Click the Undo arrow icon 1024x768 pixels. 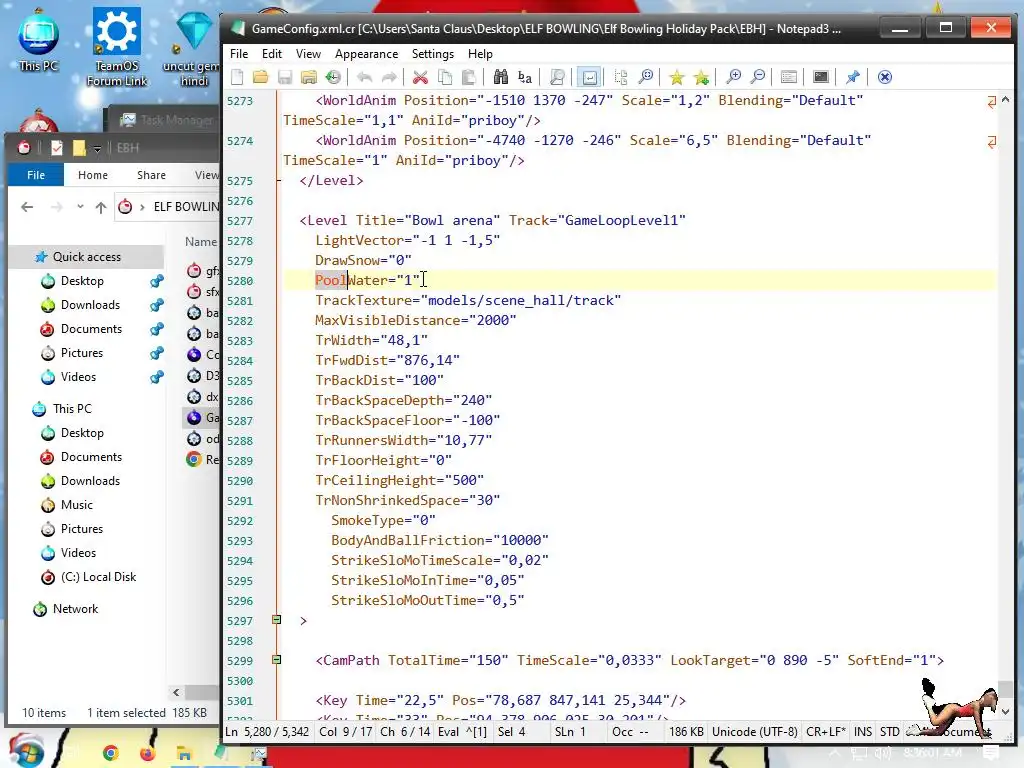pos(364,77)
